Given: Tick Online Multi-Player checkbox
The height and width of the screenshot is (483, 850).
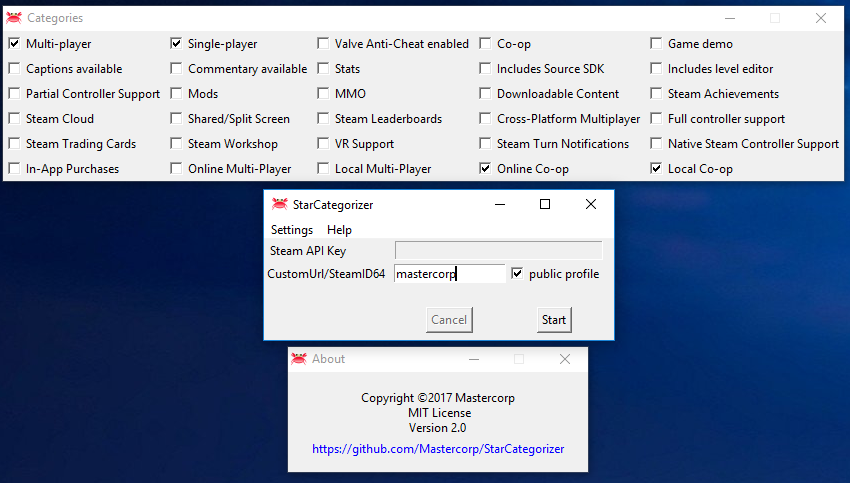Looking at the screenshot, I should 176,168.
